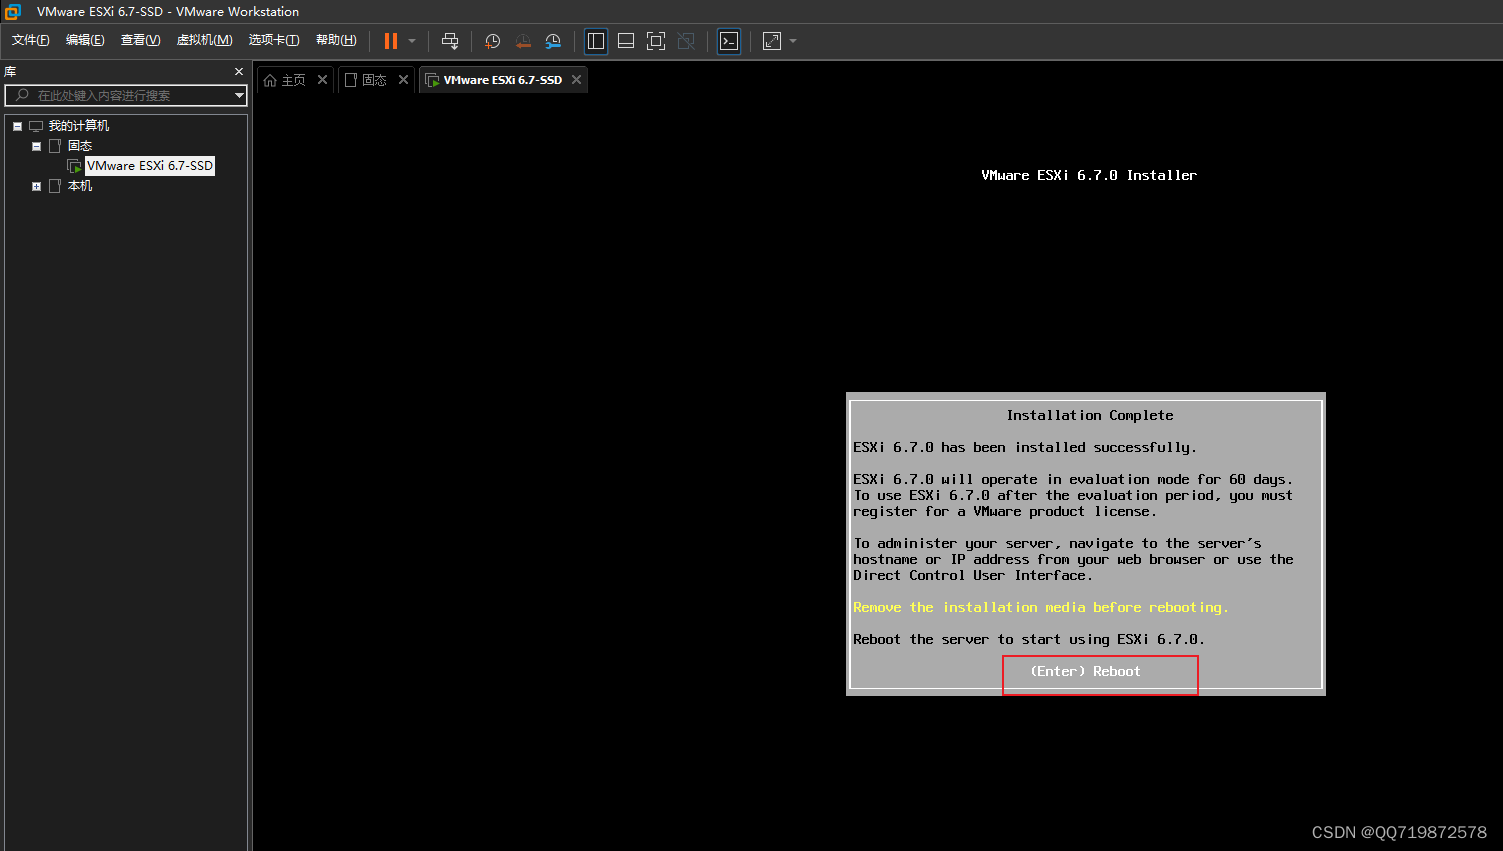The width and height of the screenshot is (1503, 851).
Task: Click (Enter) Reboot in the installer
Action: click(1085, 672)
